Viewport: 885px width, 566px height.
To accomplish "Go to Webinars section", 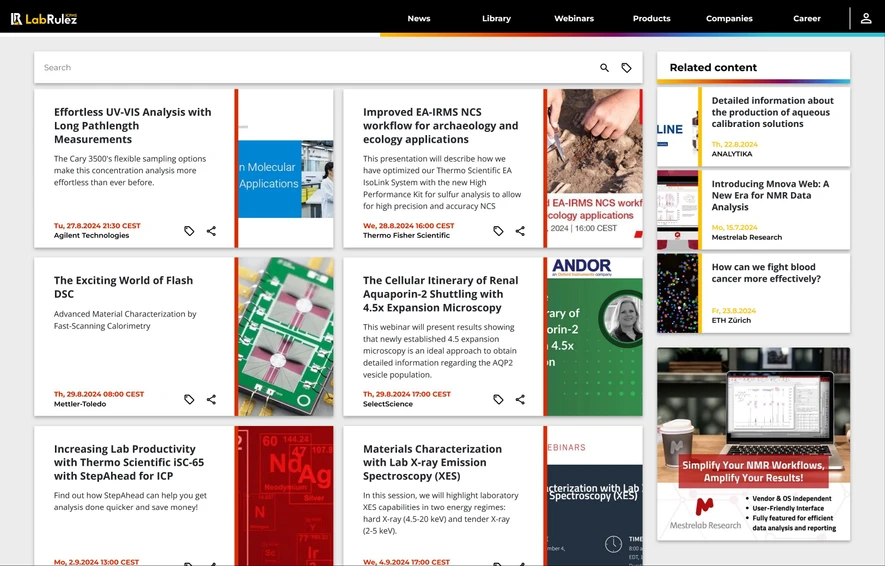I will coord(574,19).
